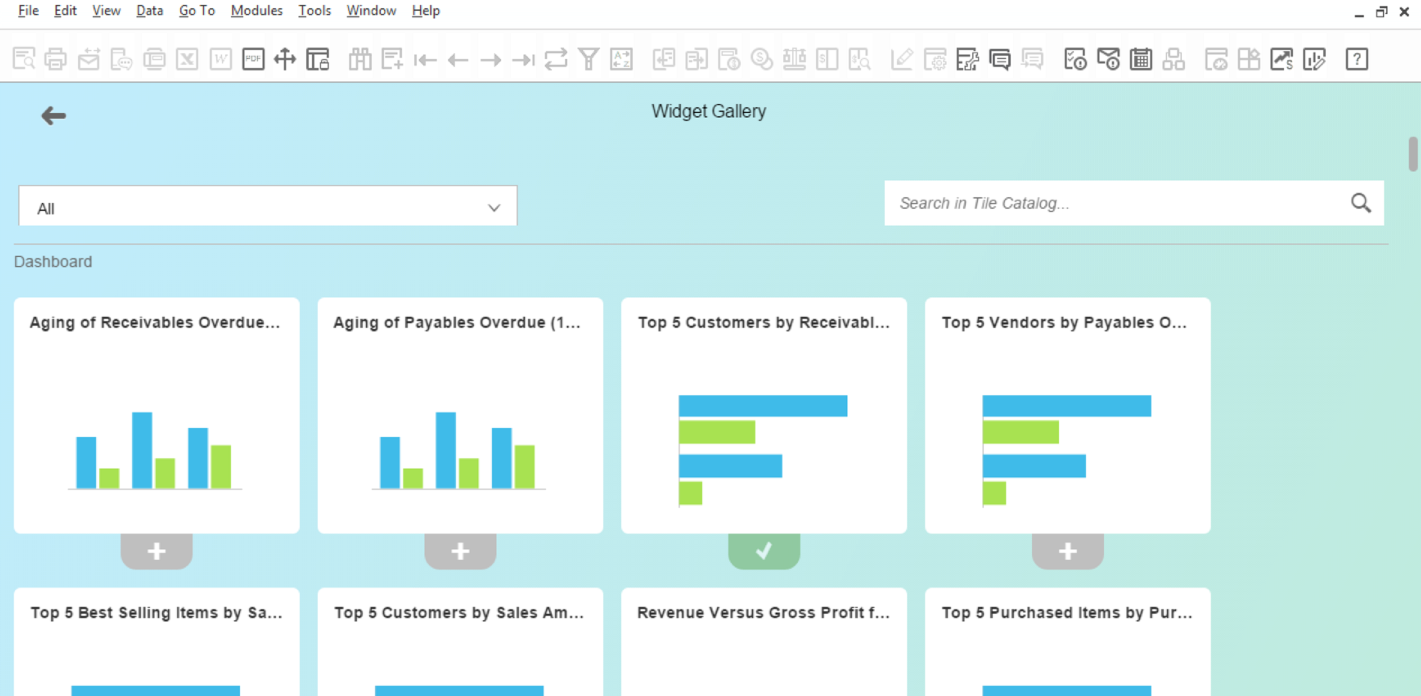Go back using the left arrow button
1421x696 pixels.
pos(53,116)
